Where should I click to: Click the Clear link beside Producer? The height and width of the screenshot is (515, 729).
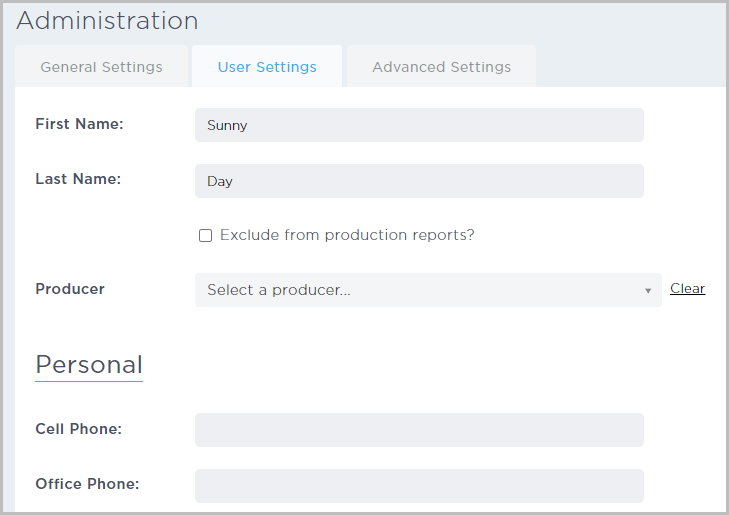point(687,288)
